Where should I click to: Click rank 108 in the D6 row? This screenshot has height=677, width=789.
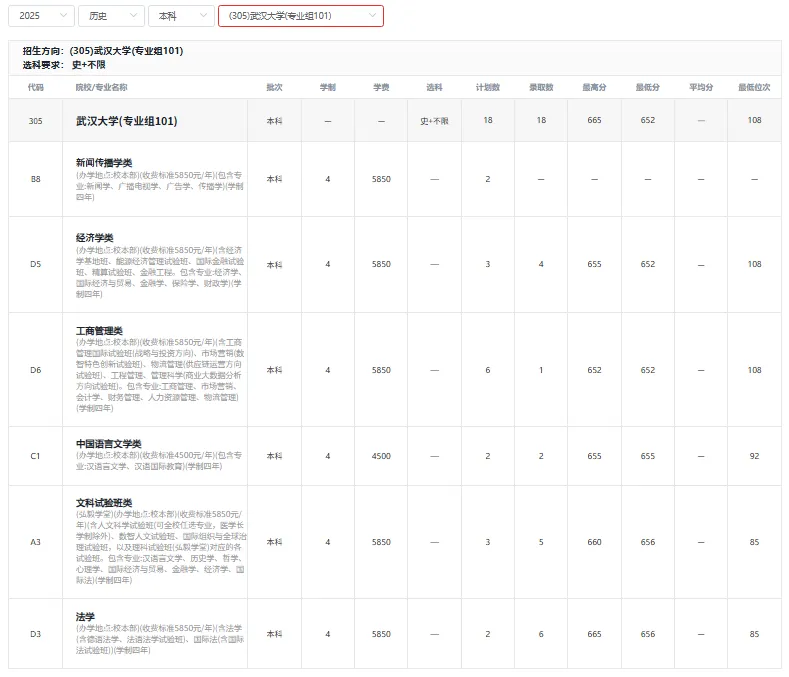point(754,370)
